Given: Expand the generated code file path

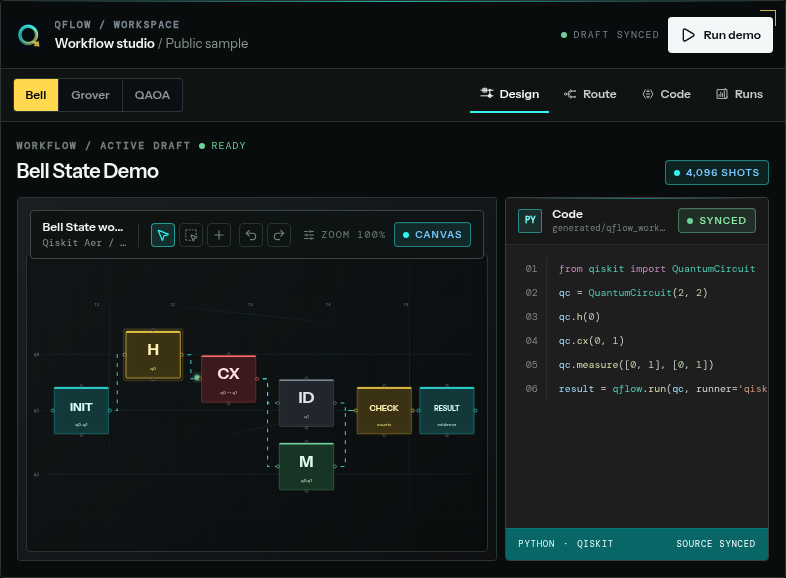Looking at the screenshot, I should point(609,228).
